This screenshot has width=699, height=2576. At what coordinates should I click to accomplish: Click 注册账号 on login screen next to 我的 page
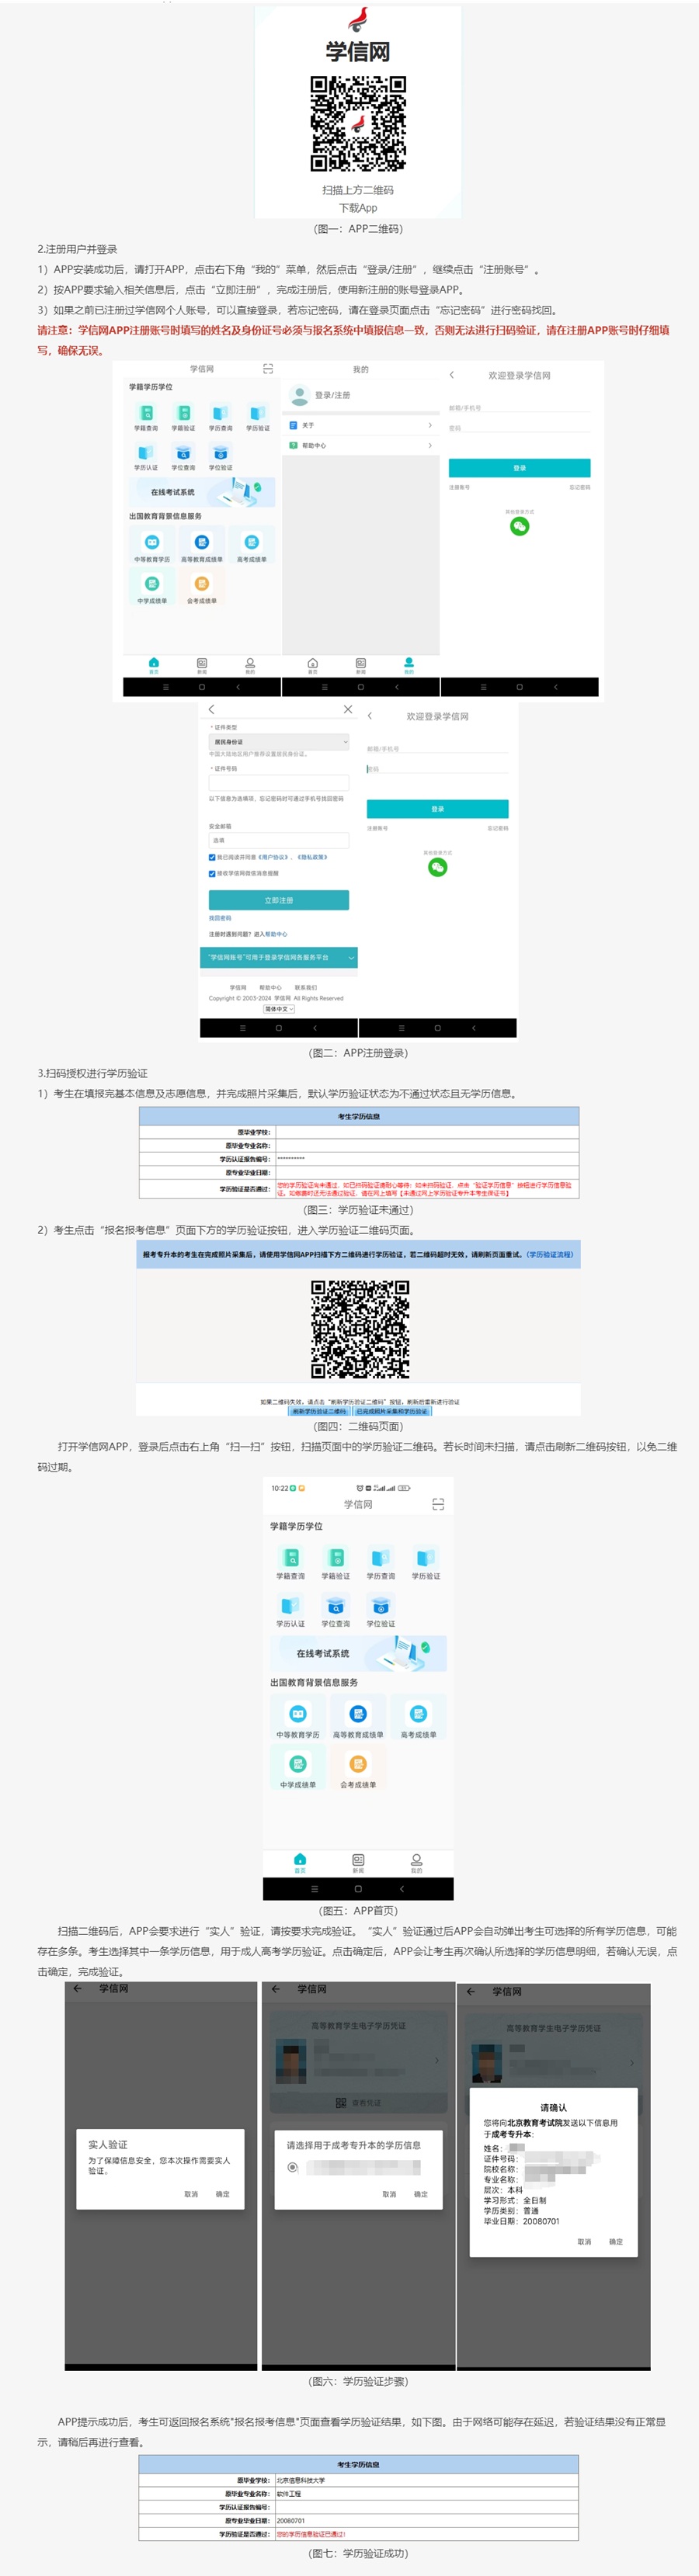coord(459,487)
